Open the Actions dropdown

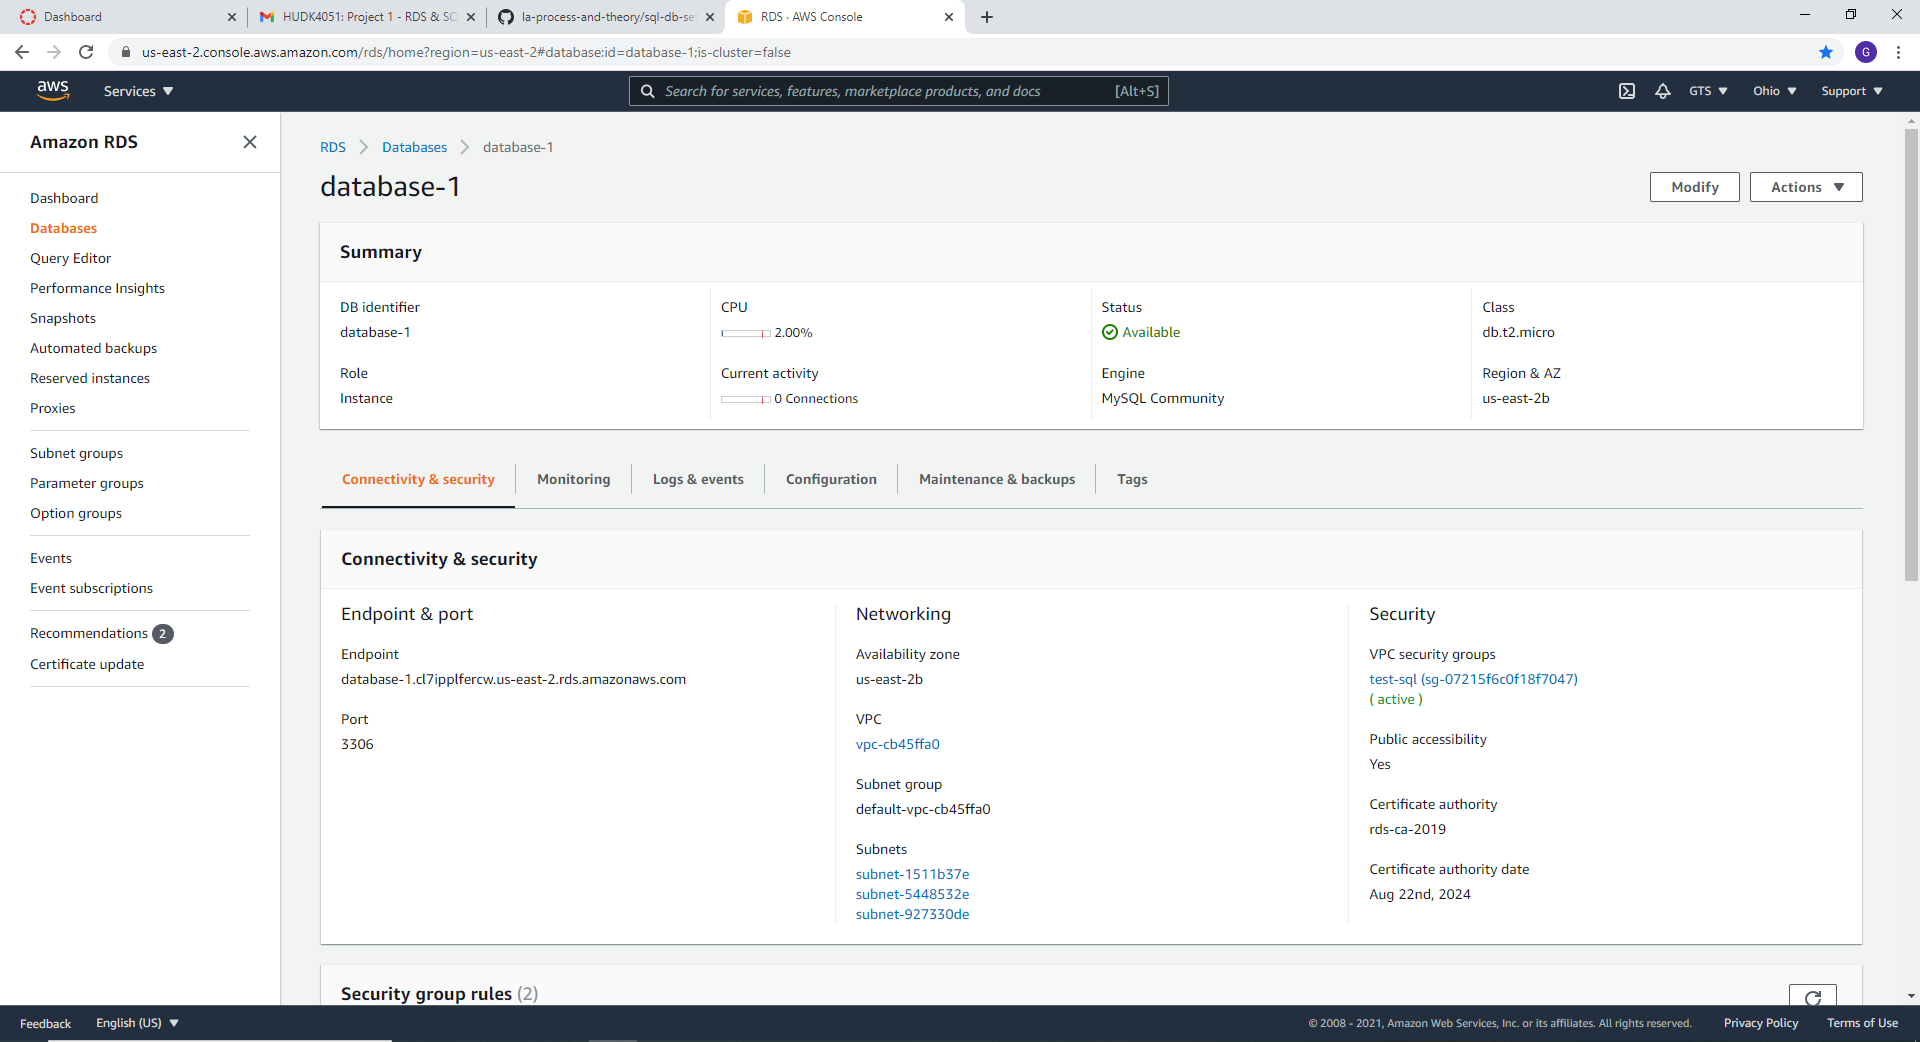1806,187
